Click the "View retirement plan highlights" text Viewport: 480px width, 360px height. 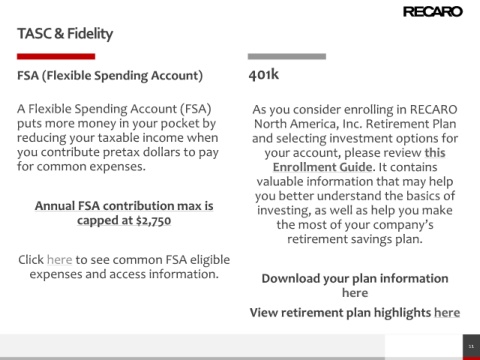point(340,313)
